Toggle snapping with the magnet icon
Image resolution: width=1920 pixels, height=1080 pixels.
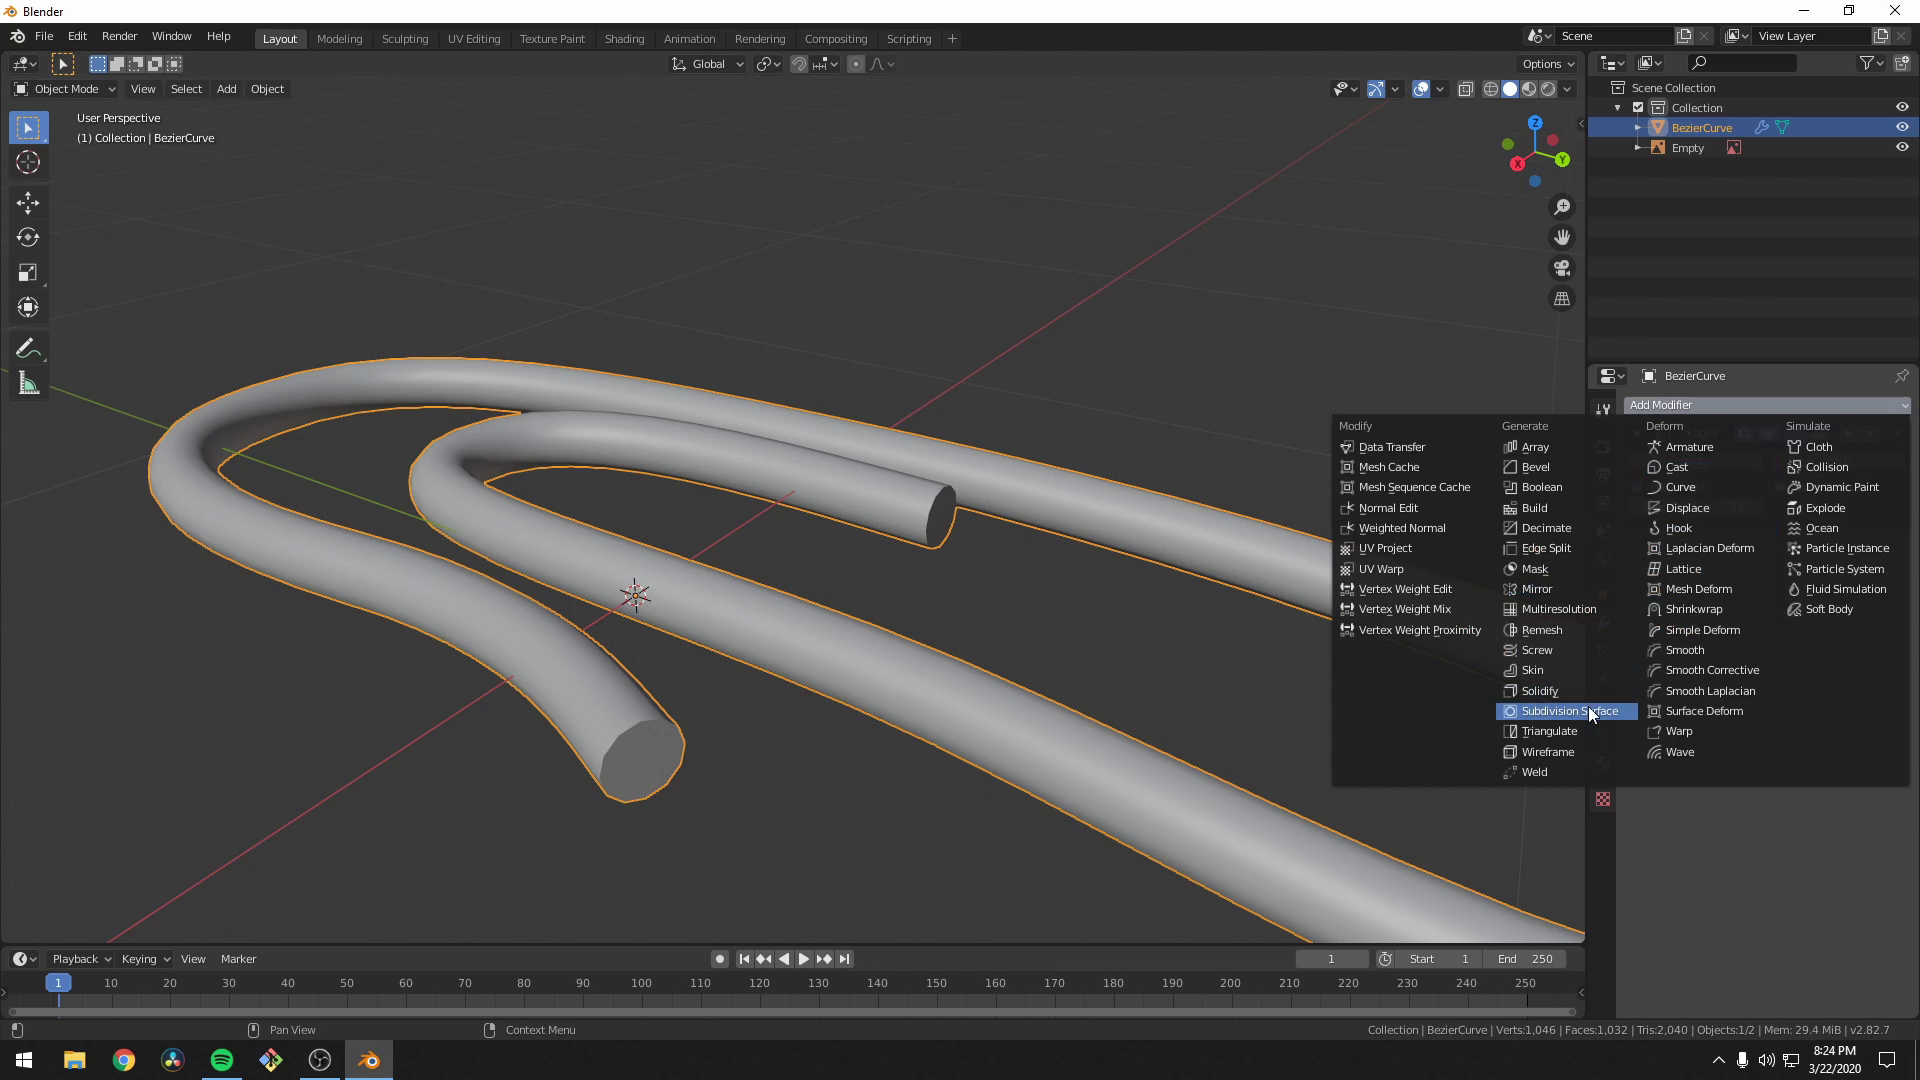click(799, 63)
